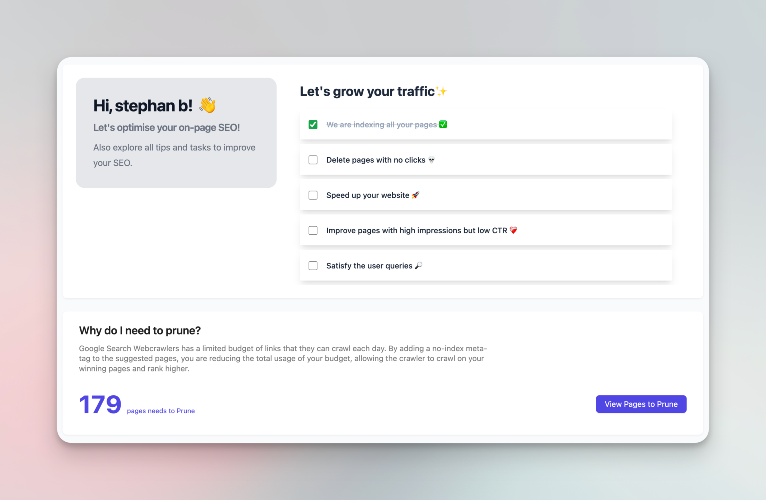
Task: Click the 'pages needs to Prune' link text
Action: tap(161, 410)
